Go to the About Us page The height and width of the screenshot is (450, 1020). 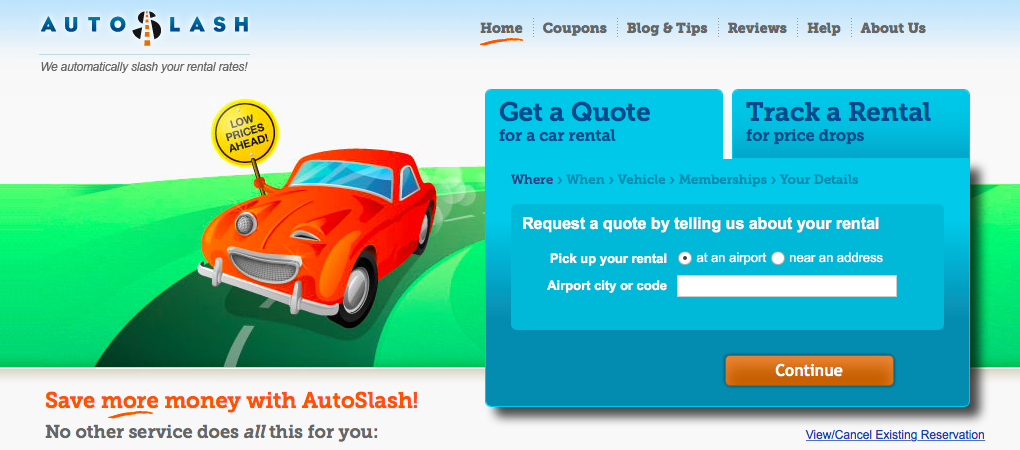(893, 28)
